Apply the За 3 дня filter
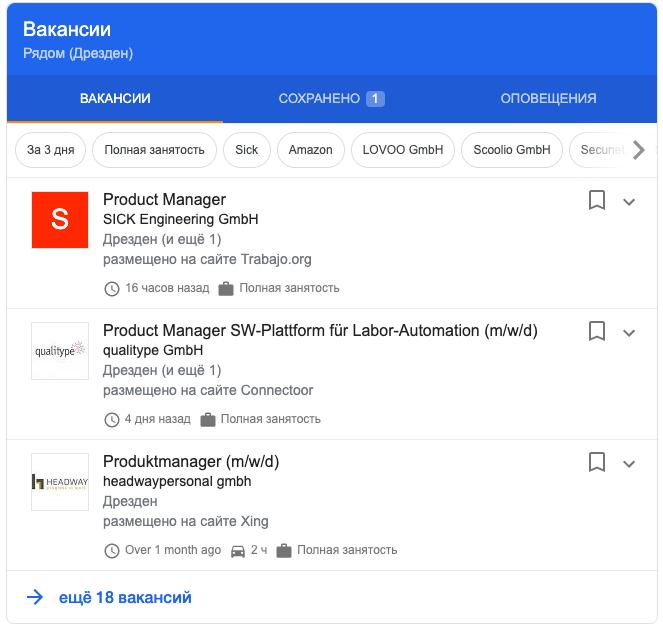 point(51,150)
